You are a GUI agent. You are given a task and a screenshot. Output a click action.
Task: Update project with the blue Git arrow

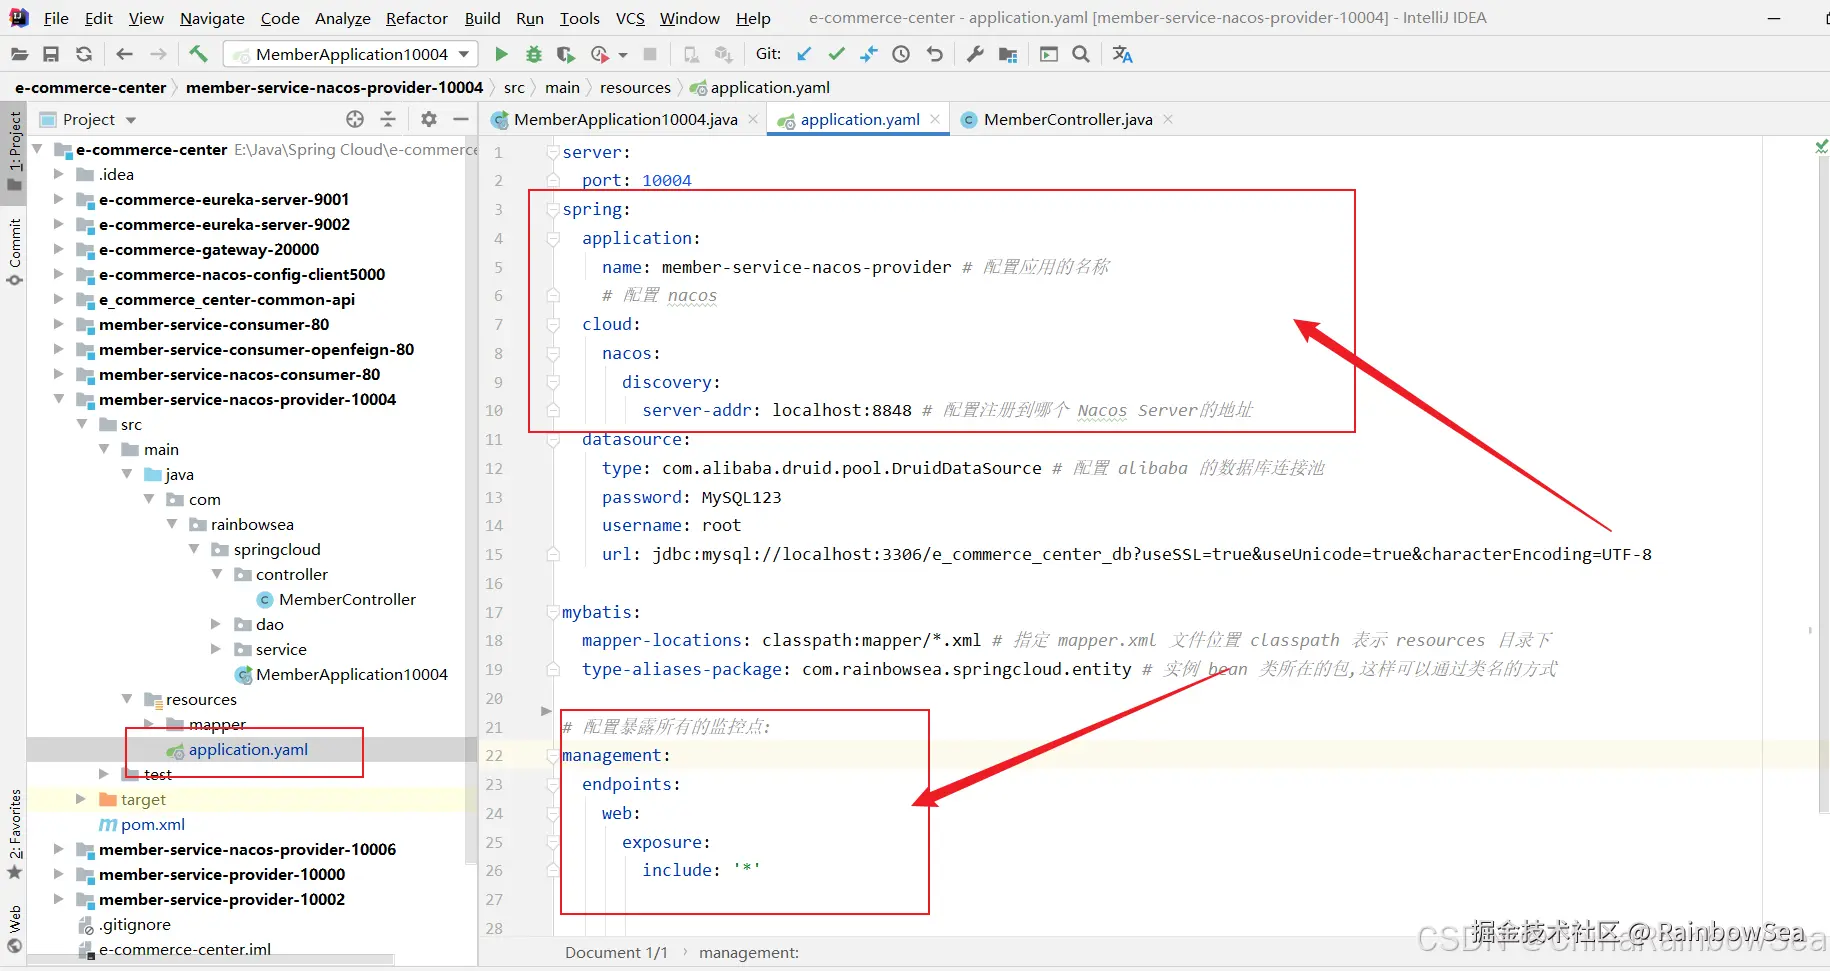click(804, 54)
